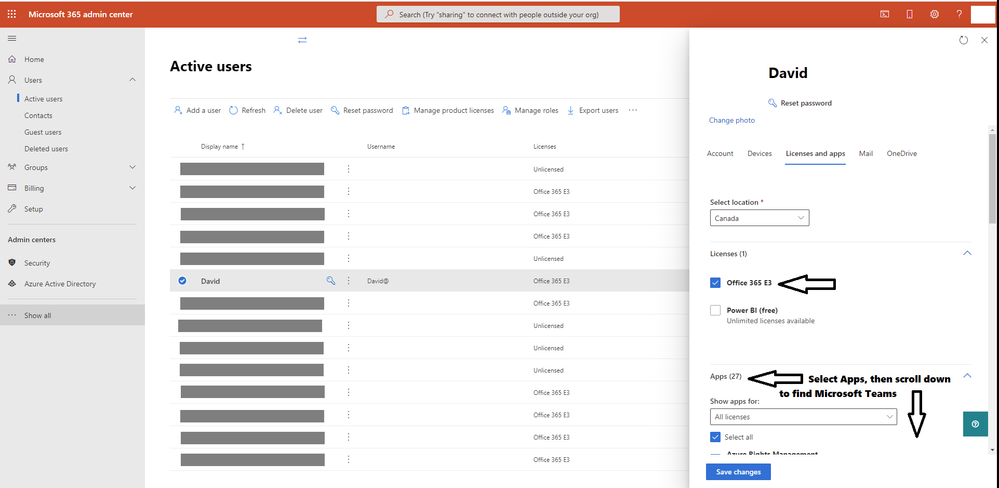Click Show all in navigation
This screenshot has width=999, height=488.
click(38, 315)
